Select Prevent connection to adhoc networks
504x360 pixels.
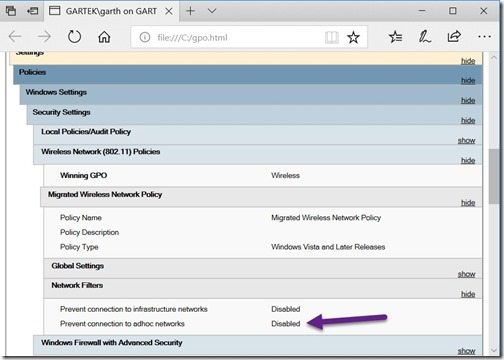pyautogui.click(x=122, y=324)
